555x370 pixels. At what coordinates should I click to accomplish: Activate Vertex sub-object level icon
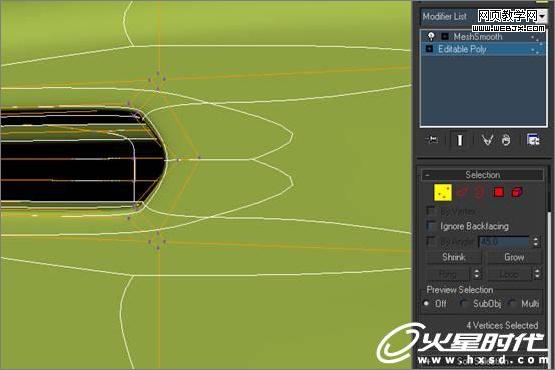tap(443, 193)
